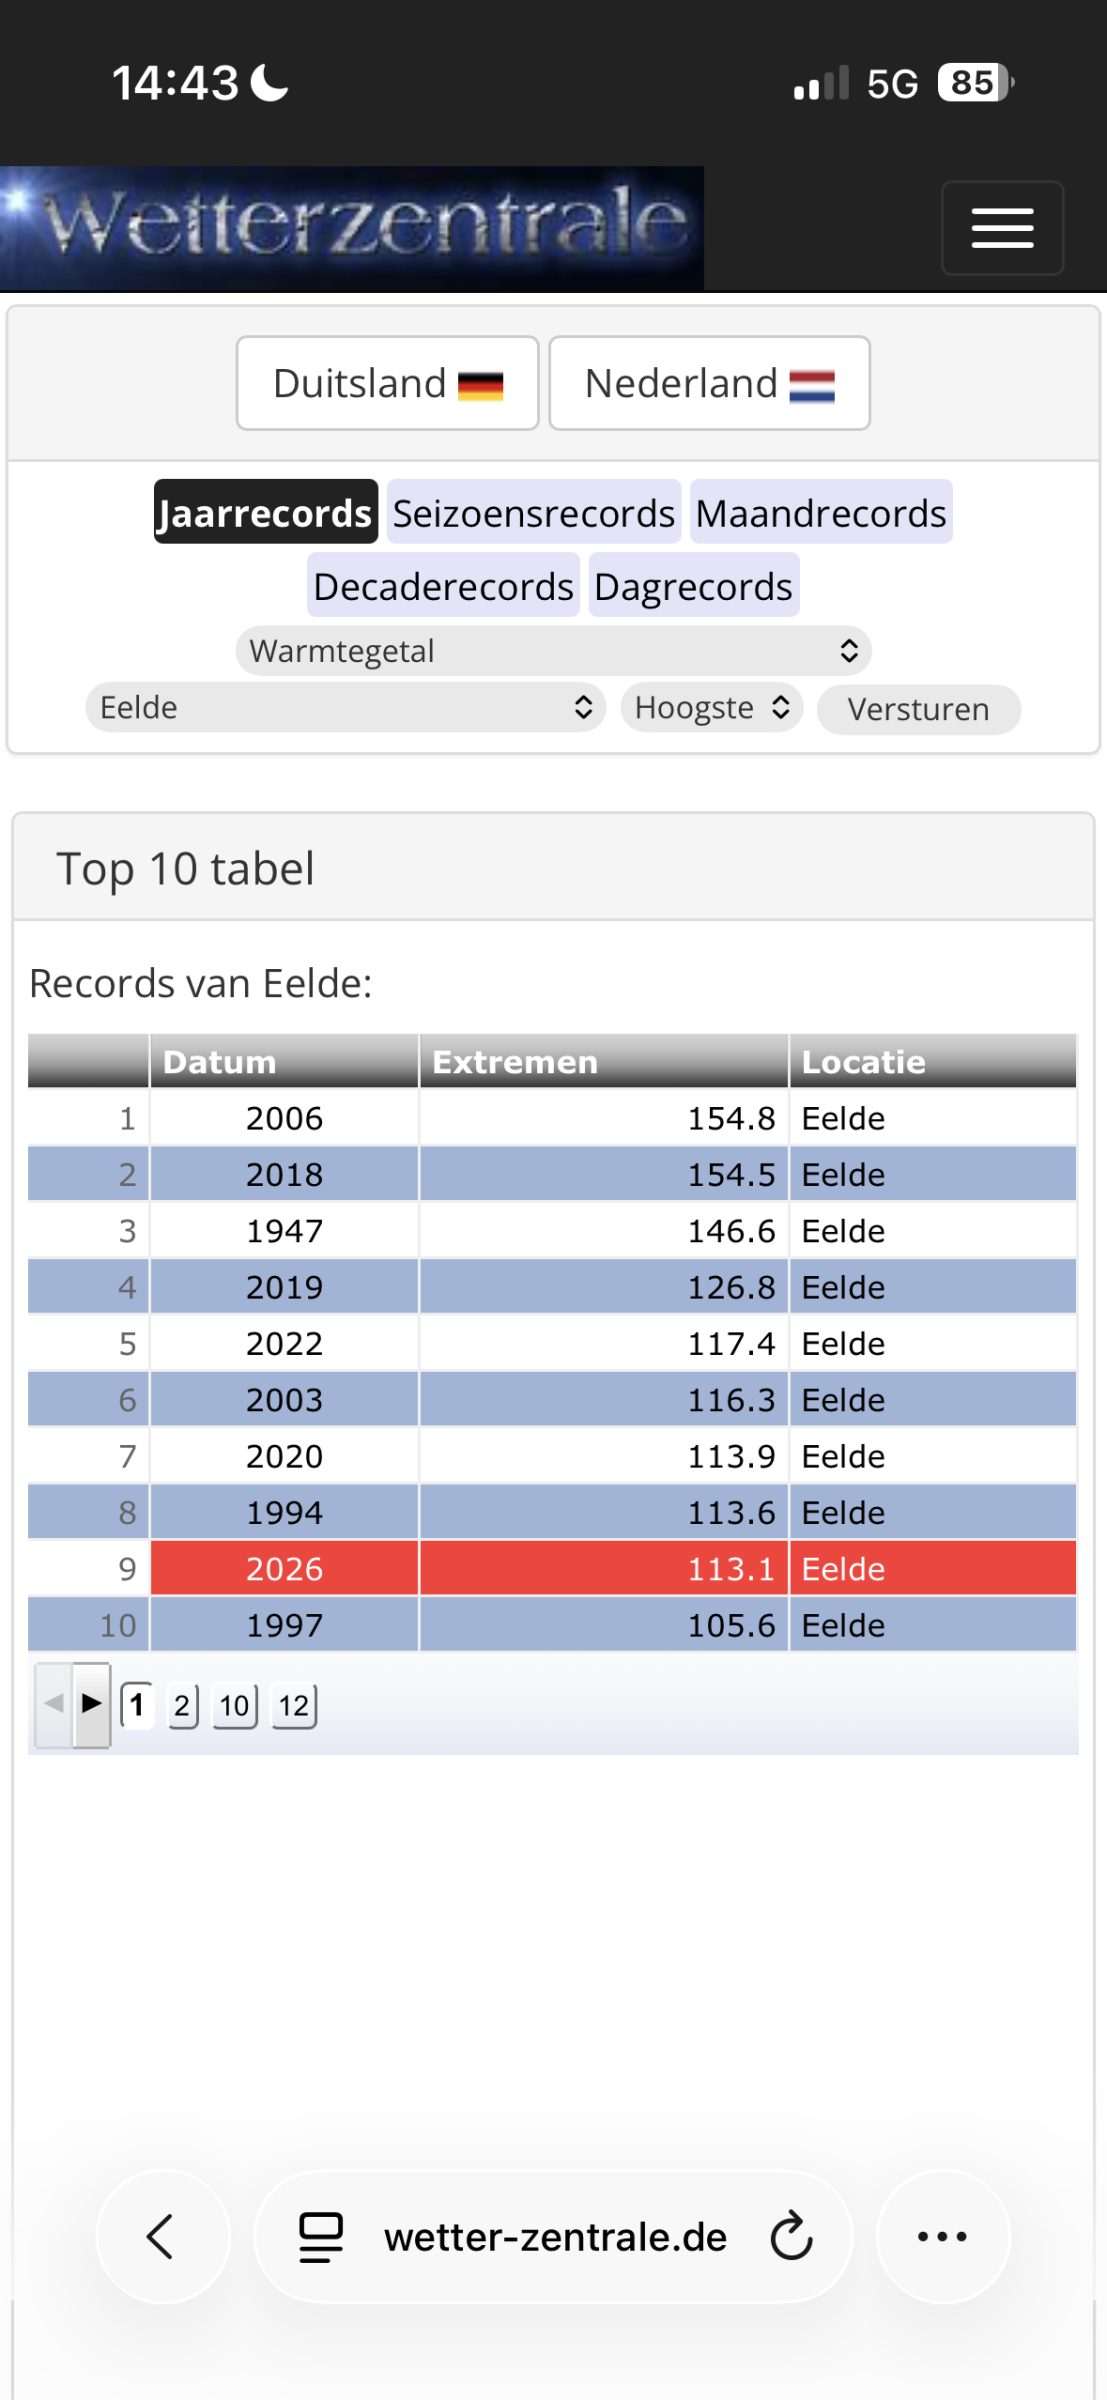Viewport: 1107px width, 2400px height.
Task: Tap the browser back arrow
Action: point(162,2237)
